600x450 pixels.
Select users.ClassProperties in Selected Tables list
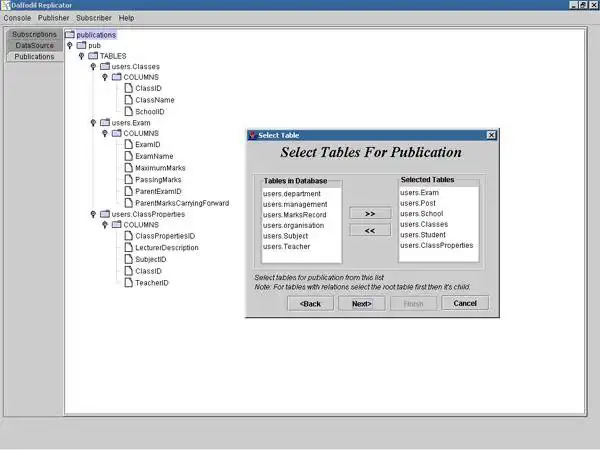coord(439,245)
